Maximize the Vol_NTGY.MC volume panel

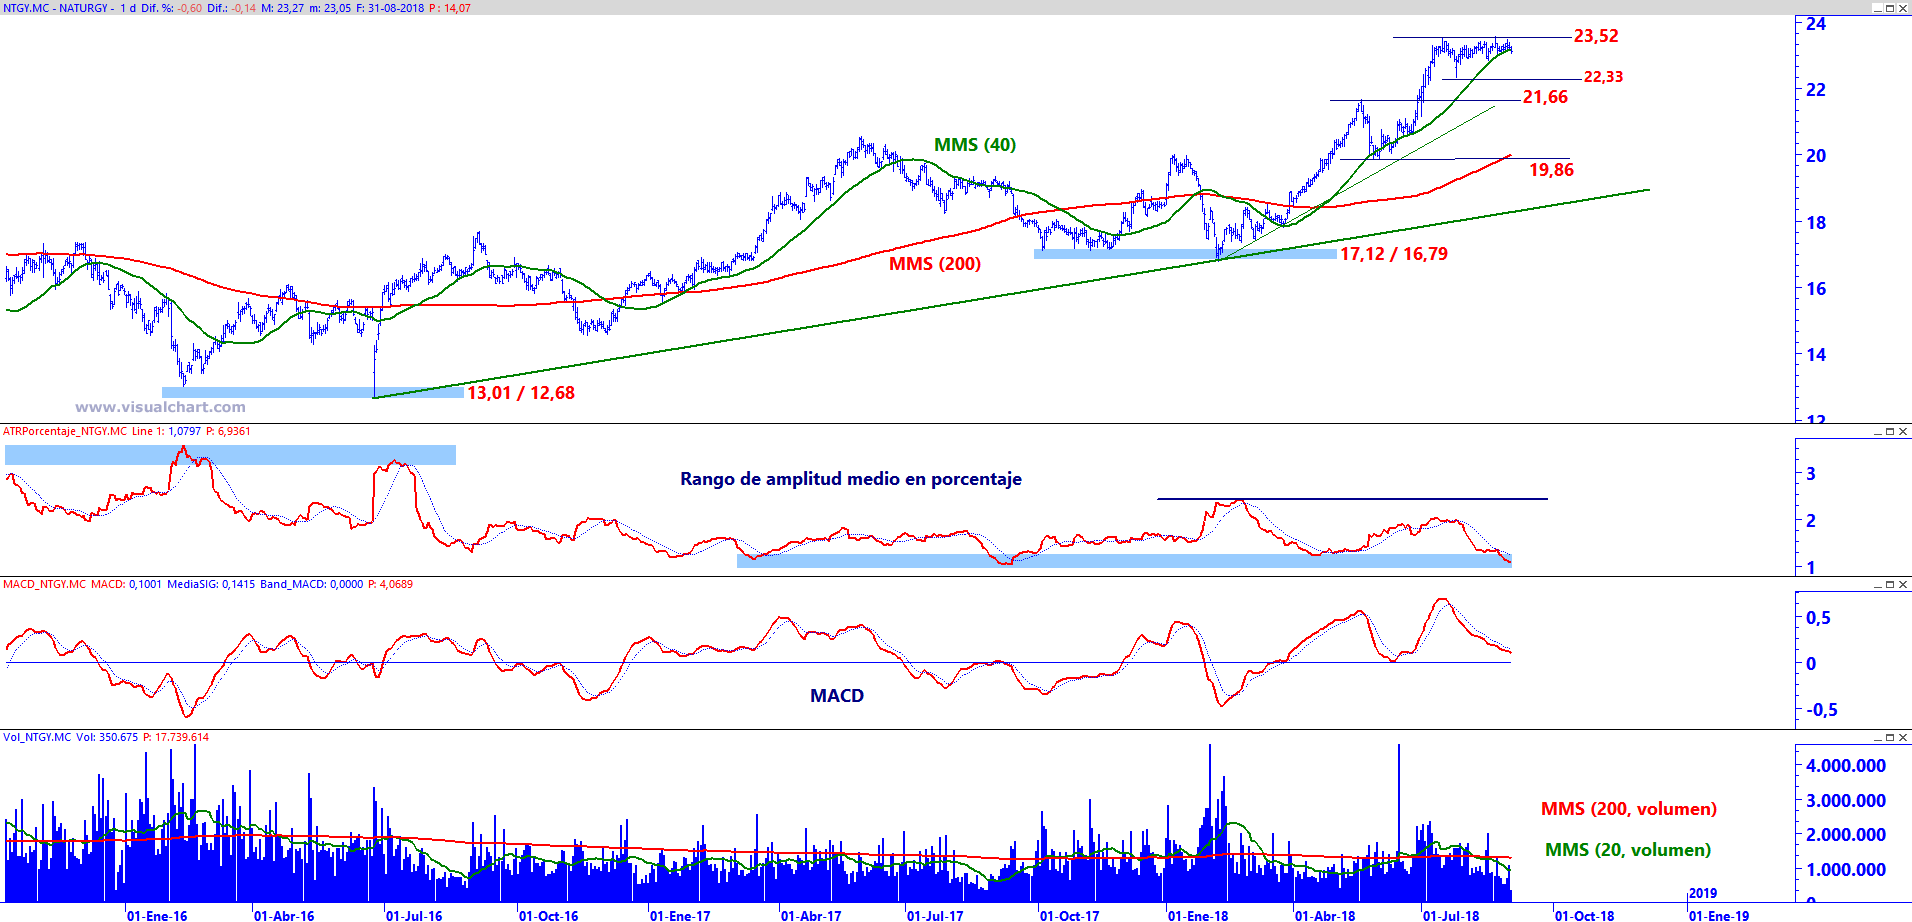click(1890, 737)
